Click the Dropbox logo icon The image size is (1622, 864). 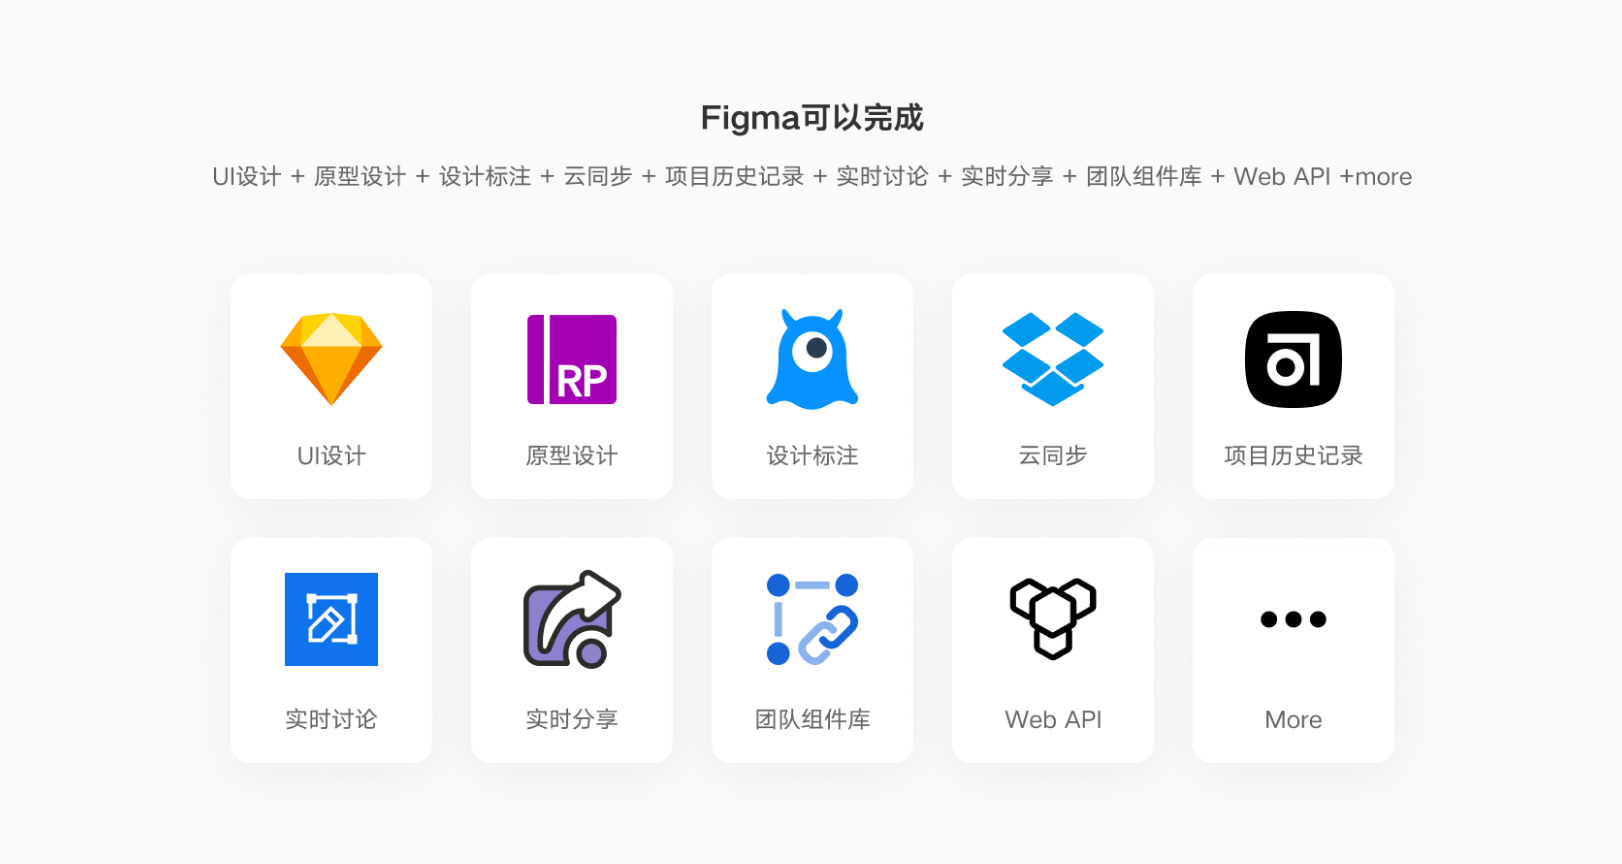1053,359
